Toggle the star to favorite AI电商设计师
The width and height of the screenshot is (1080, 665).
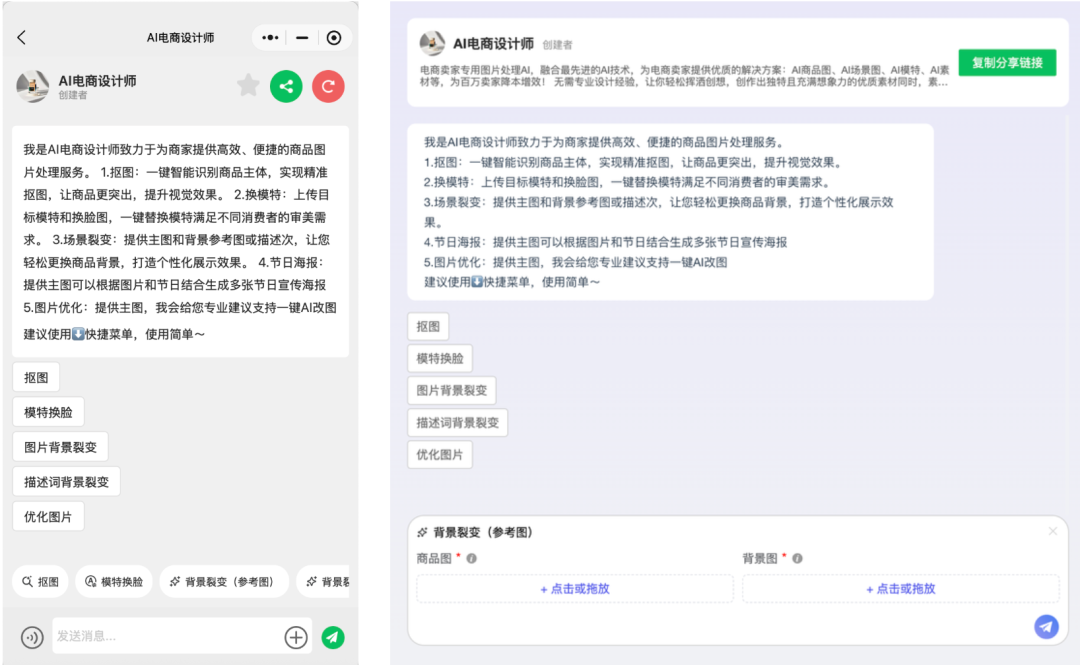point(247,87)
